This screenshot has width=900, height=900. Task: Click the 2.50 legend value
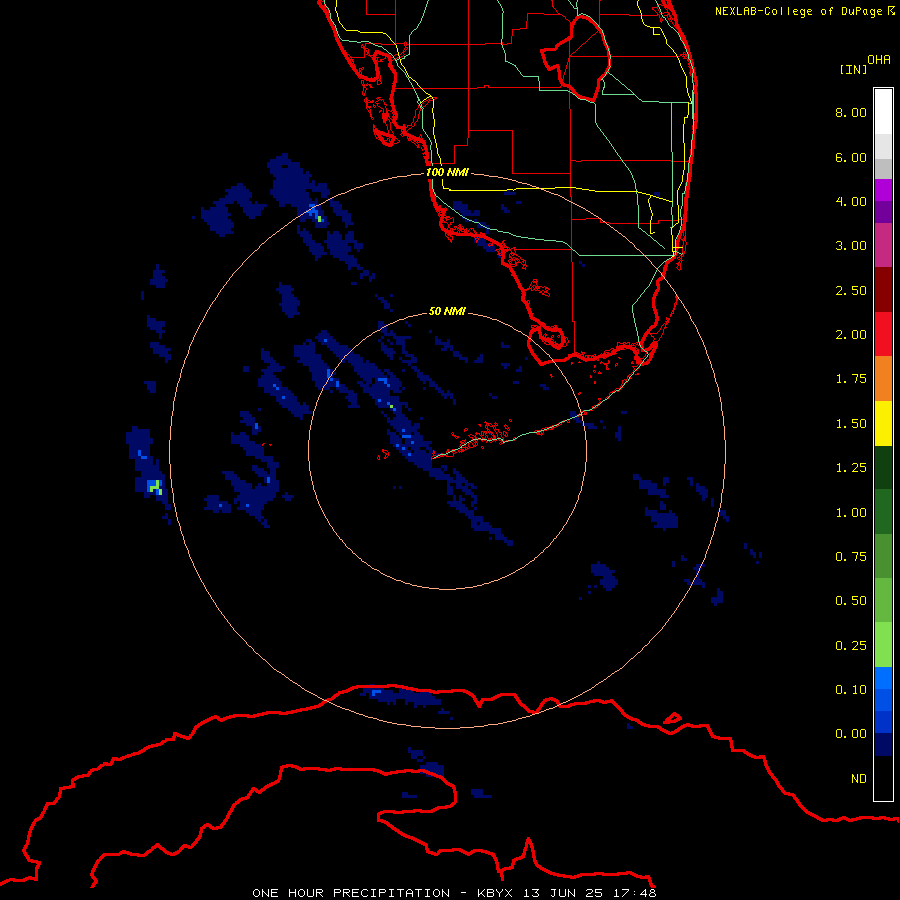(x=851, y=290)
